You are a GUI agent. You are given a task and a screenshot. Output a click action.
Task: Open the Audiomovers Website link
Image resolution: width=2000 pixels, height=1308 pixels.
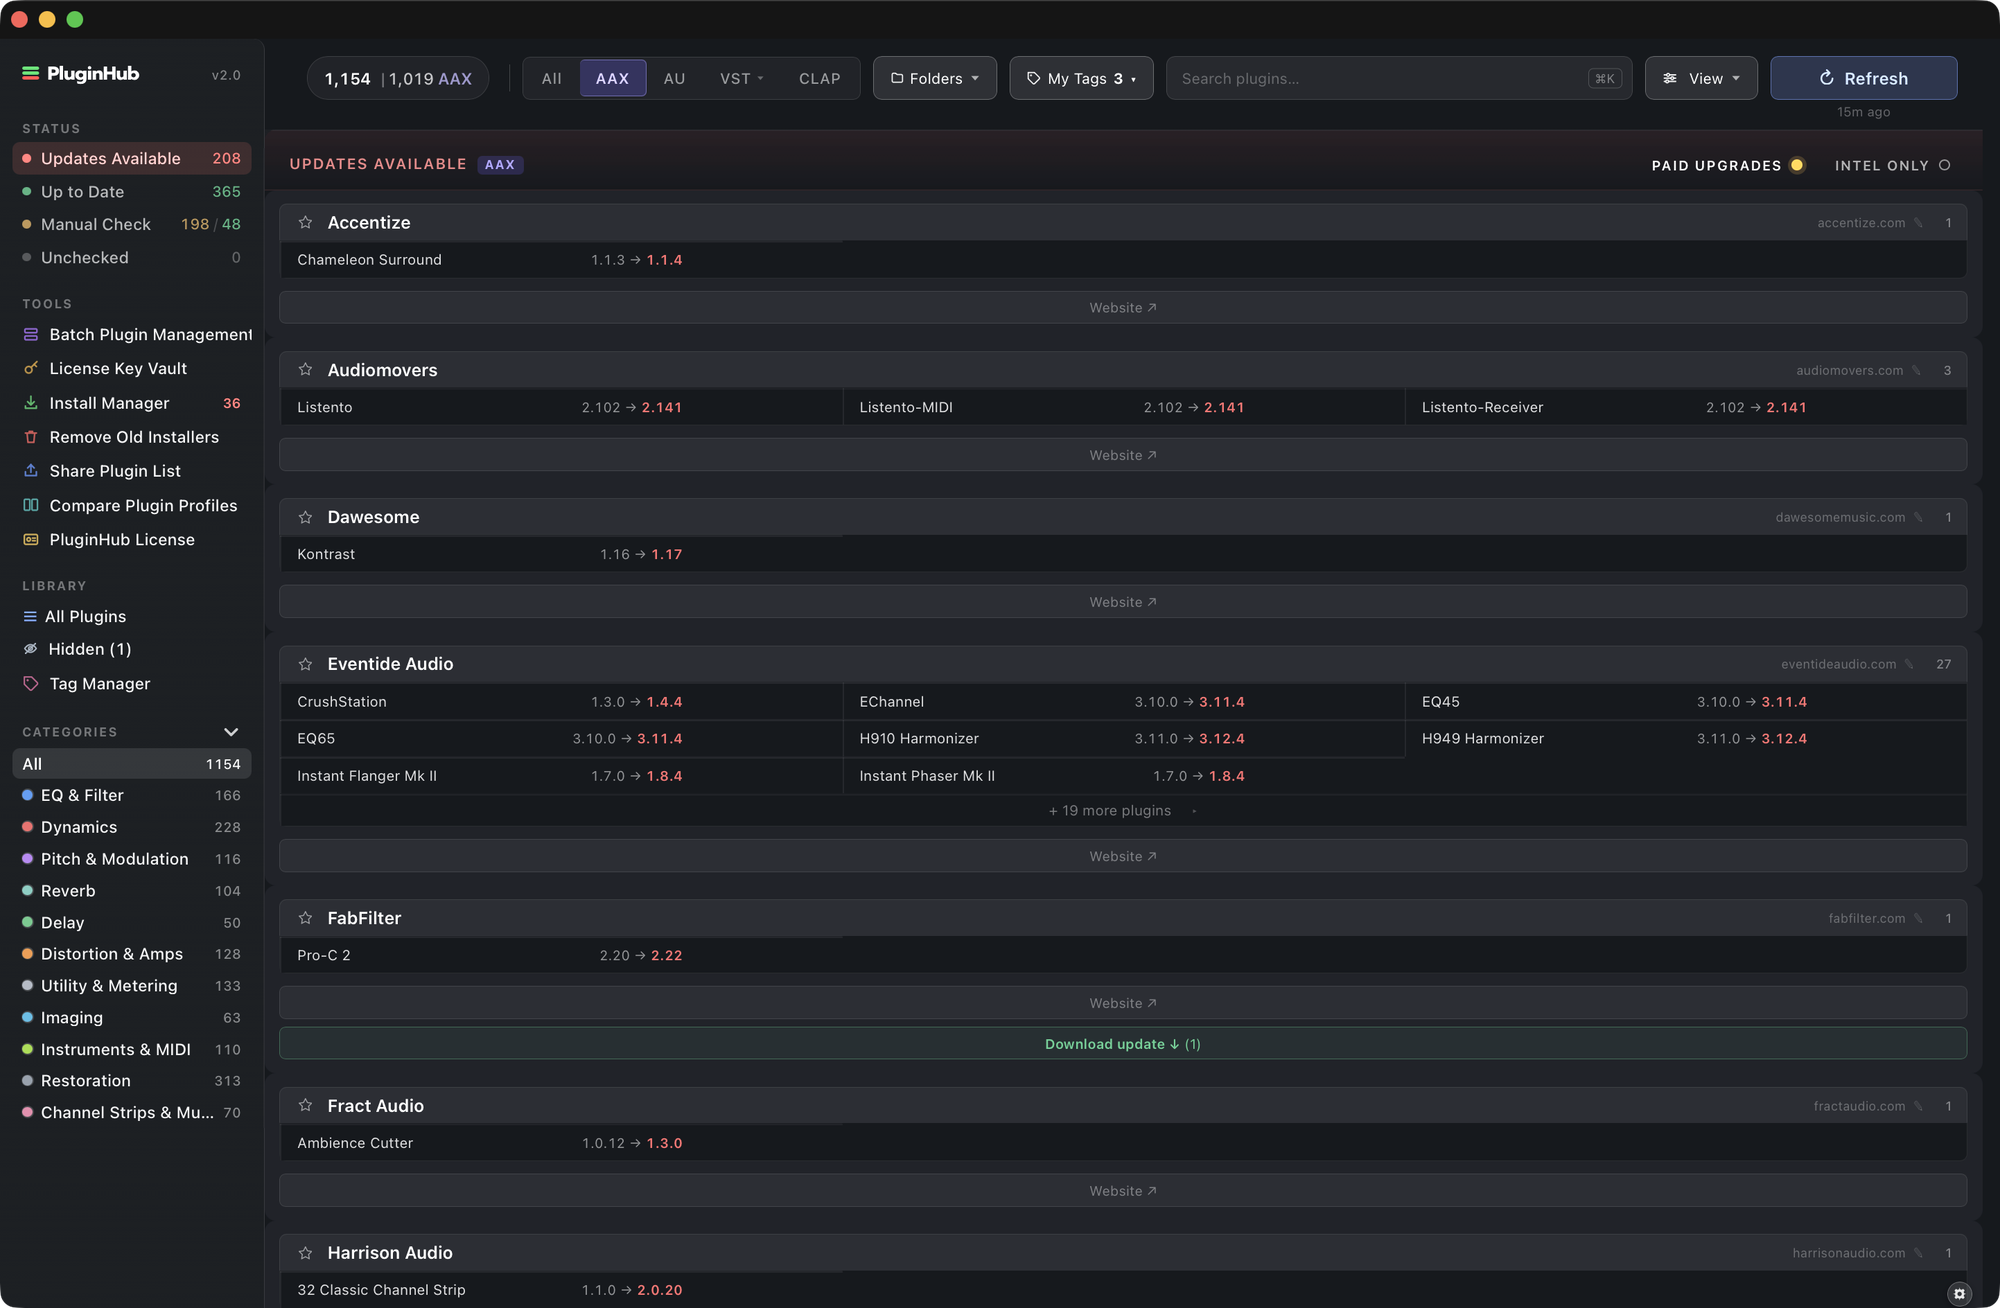point(1122,455)
